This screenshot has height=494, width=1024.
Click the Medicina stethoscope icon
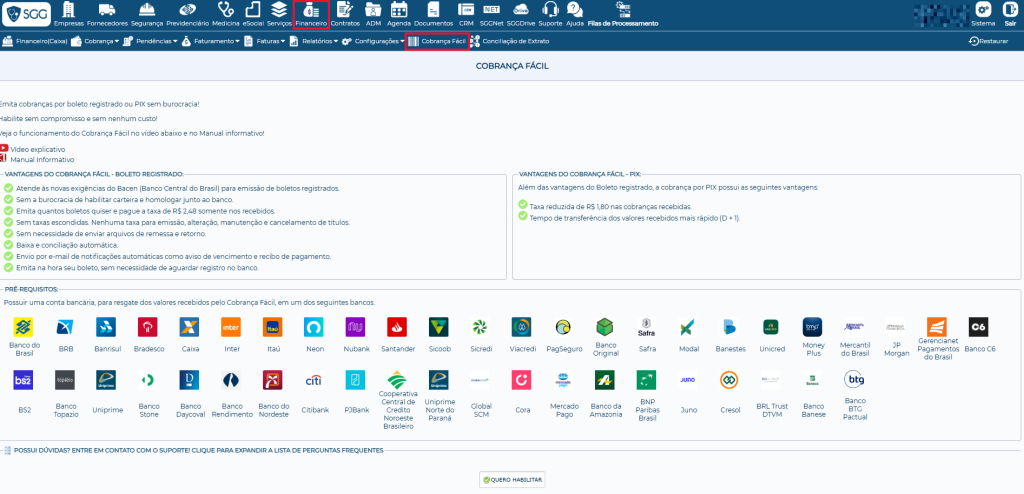click(225, 10)
